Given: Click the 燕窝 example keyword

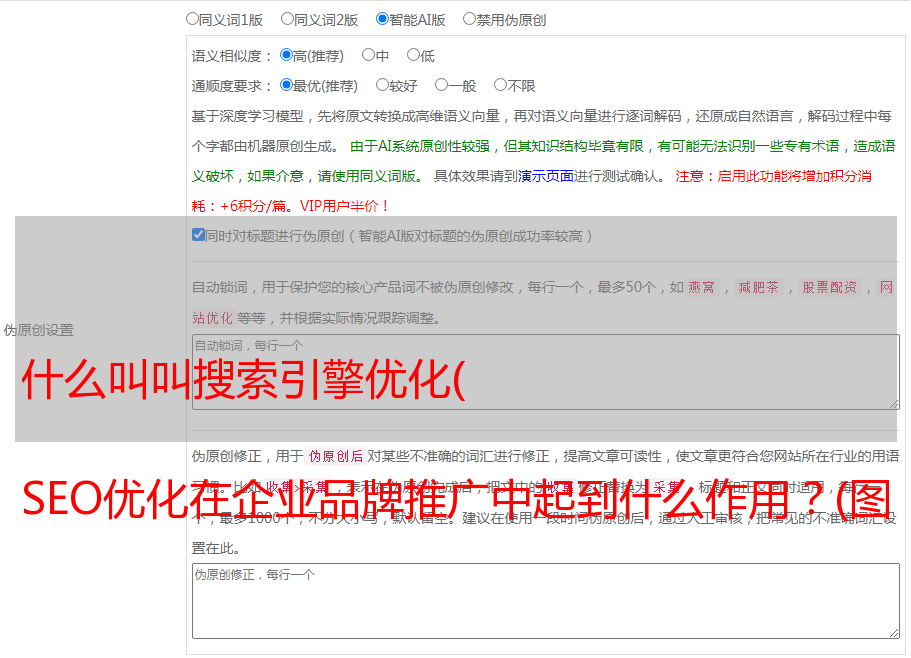Looking at the screenshot, I should [701, 287].
